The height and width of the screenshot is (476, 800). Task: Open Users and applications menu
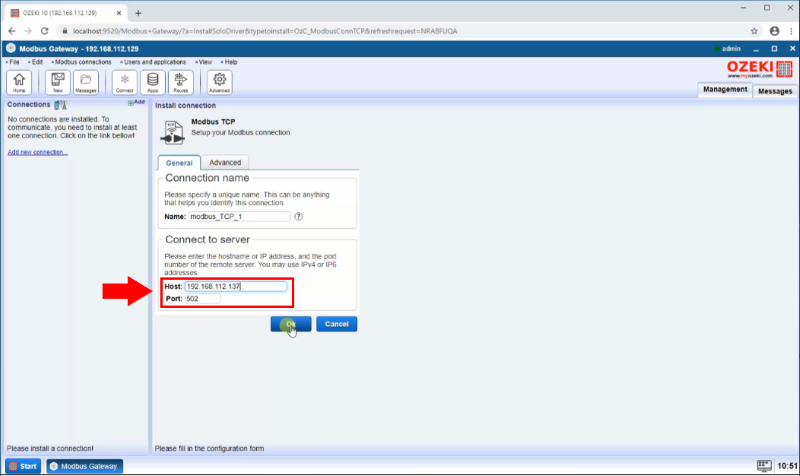pyautogui.click(x=154, y=62)
